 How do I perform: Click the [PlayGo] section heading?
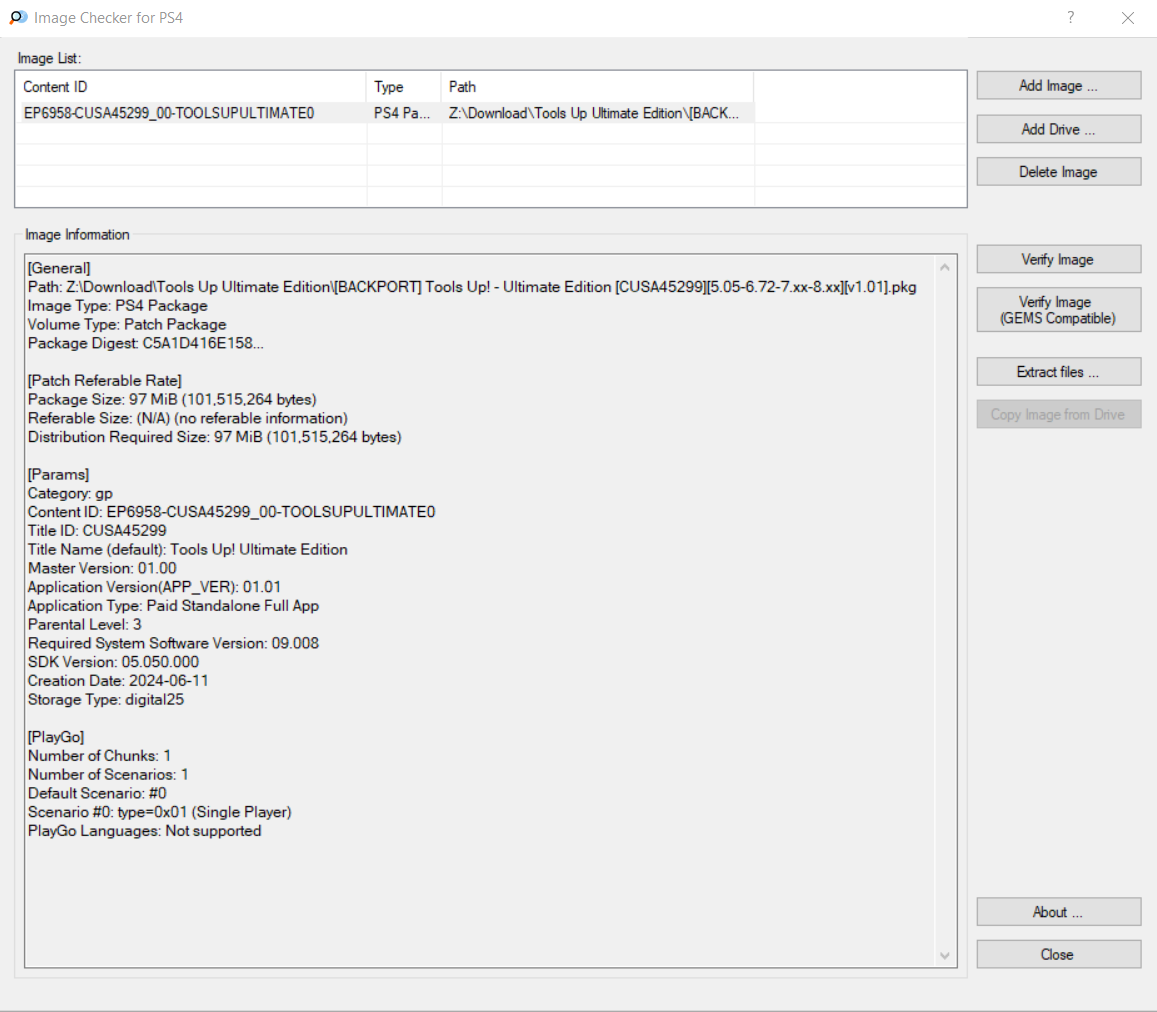56,737
